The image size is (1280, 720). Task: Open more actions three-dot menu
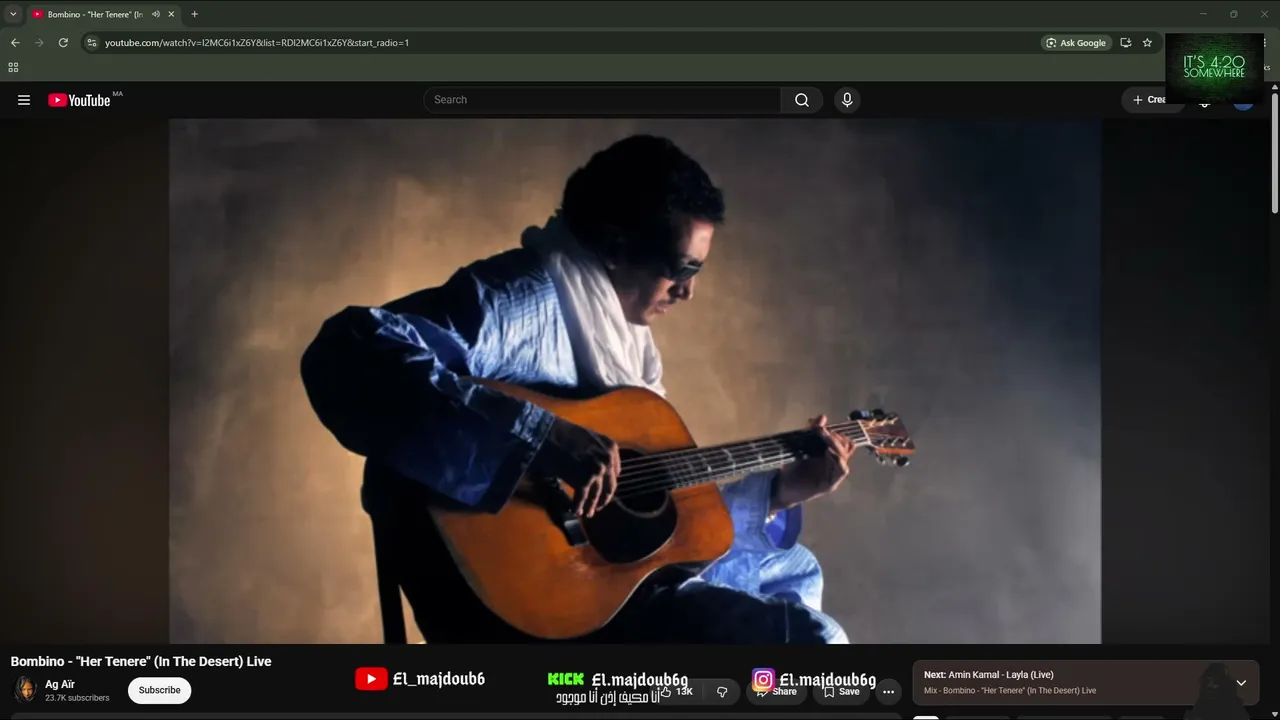[x=888, y=691]
